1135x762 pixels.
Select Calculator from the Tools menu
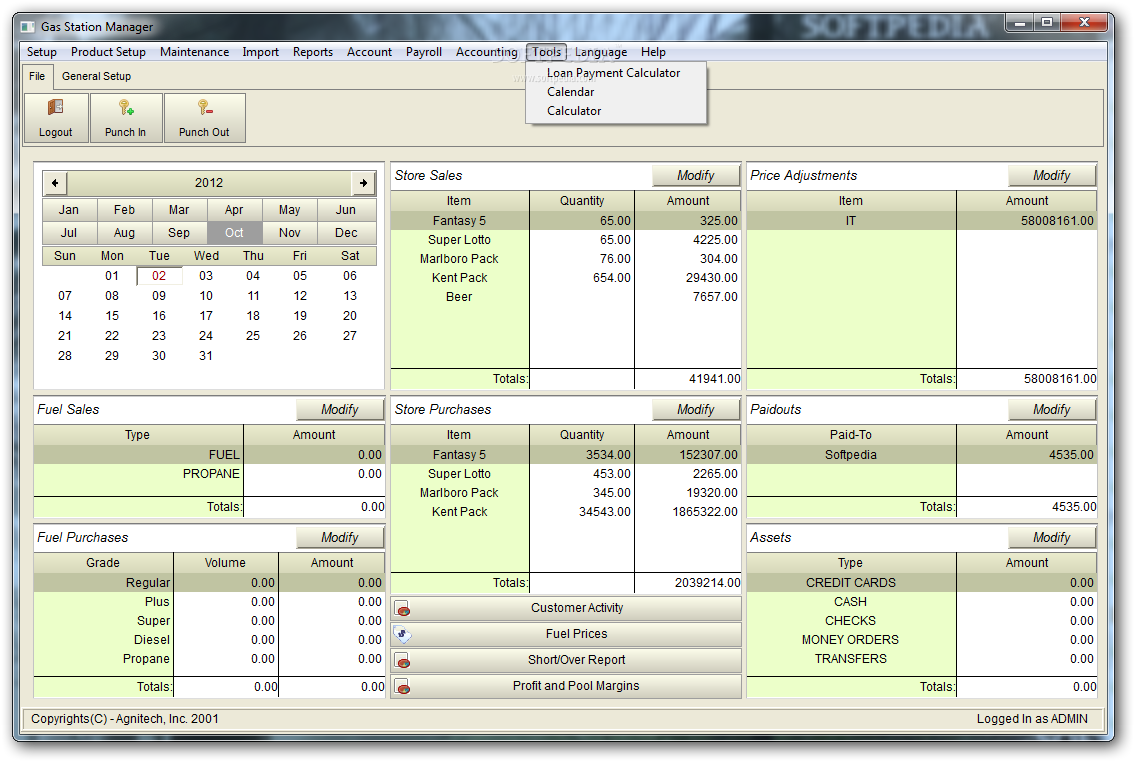coord(574,111)
